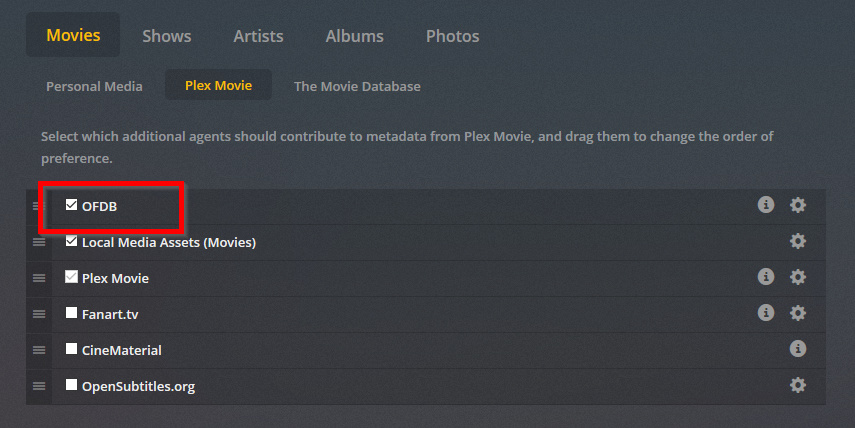855x428 pixels.
Task: Click the drag handle beside Fanart.tv
Action: pyautogui.click(x=39, y=314)
